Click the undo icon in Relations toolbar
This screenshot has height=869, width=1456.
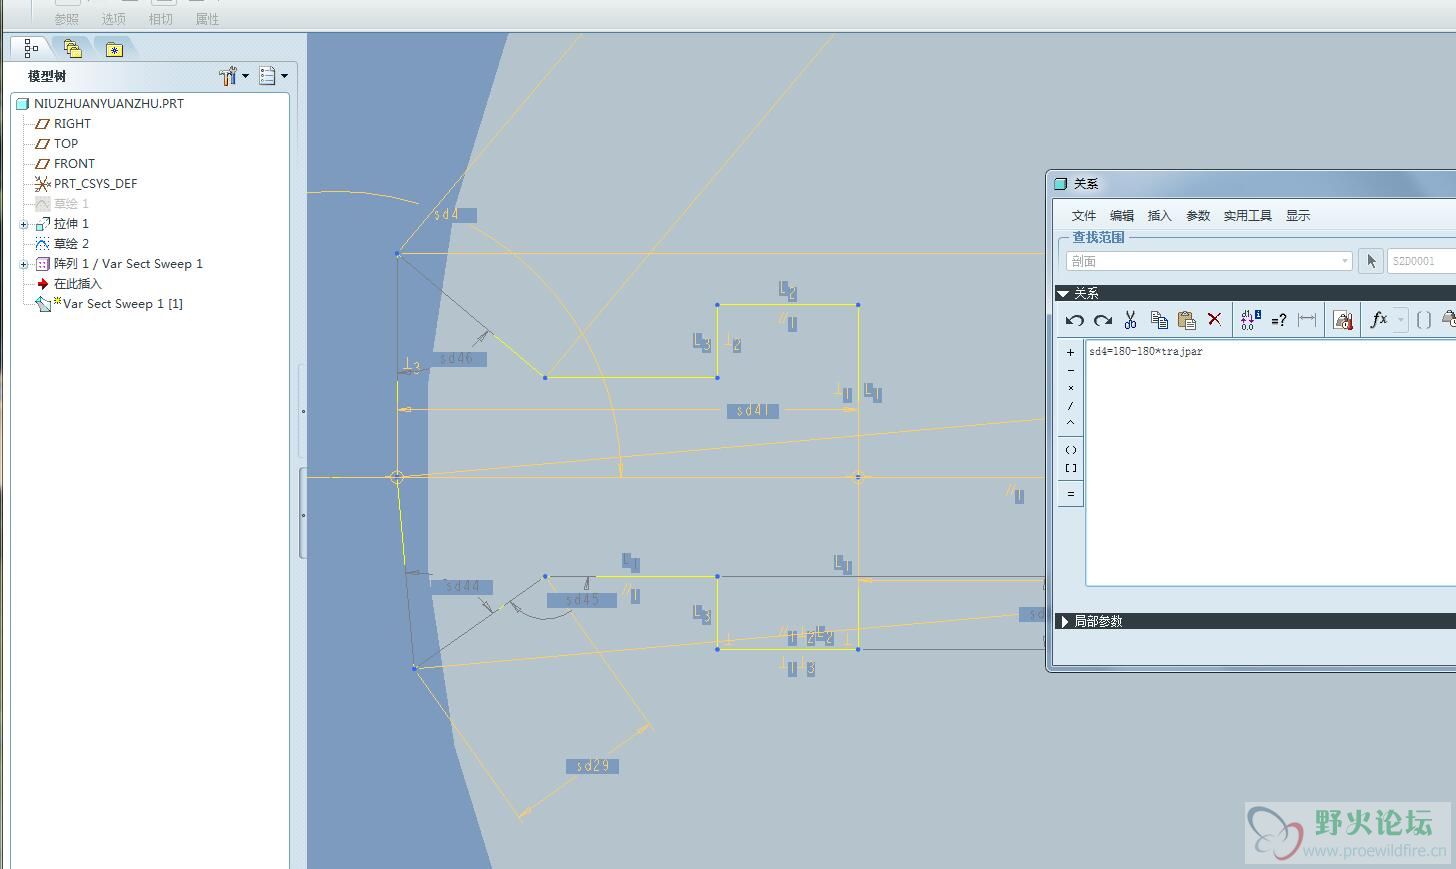1075,320
